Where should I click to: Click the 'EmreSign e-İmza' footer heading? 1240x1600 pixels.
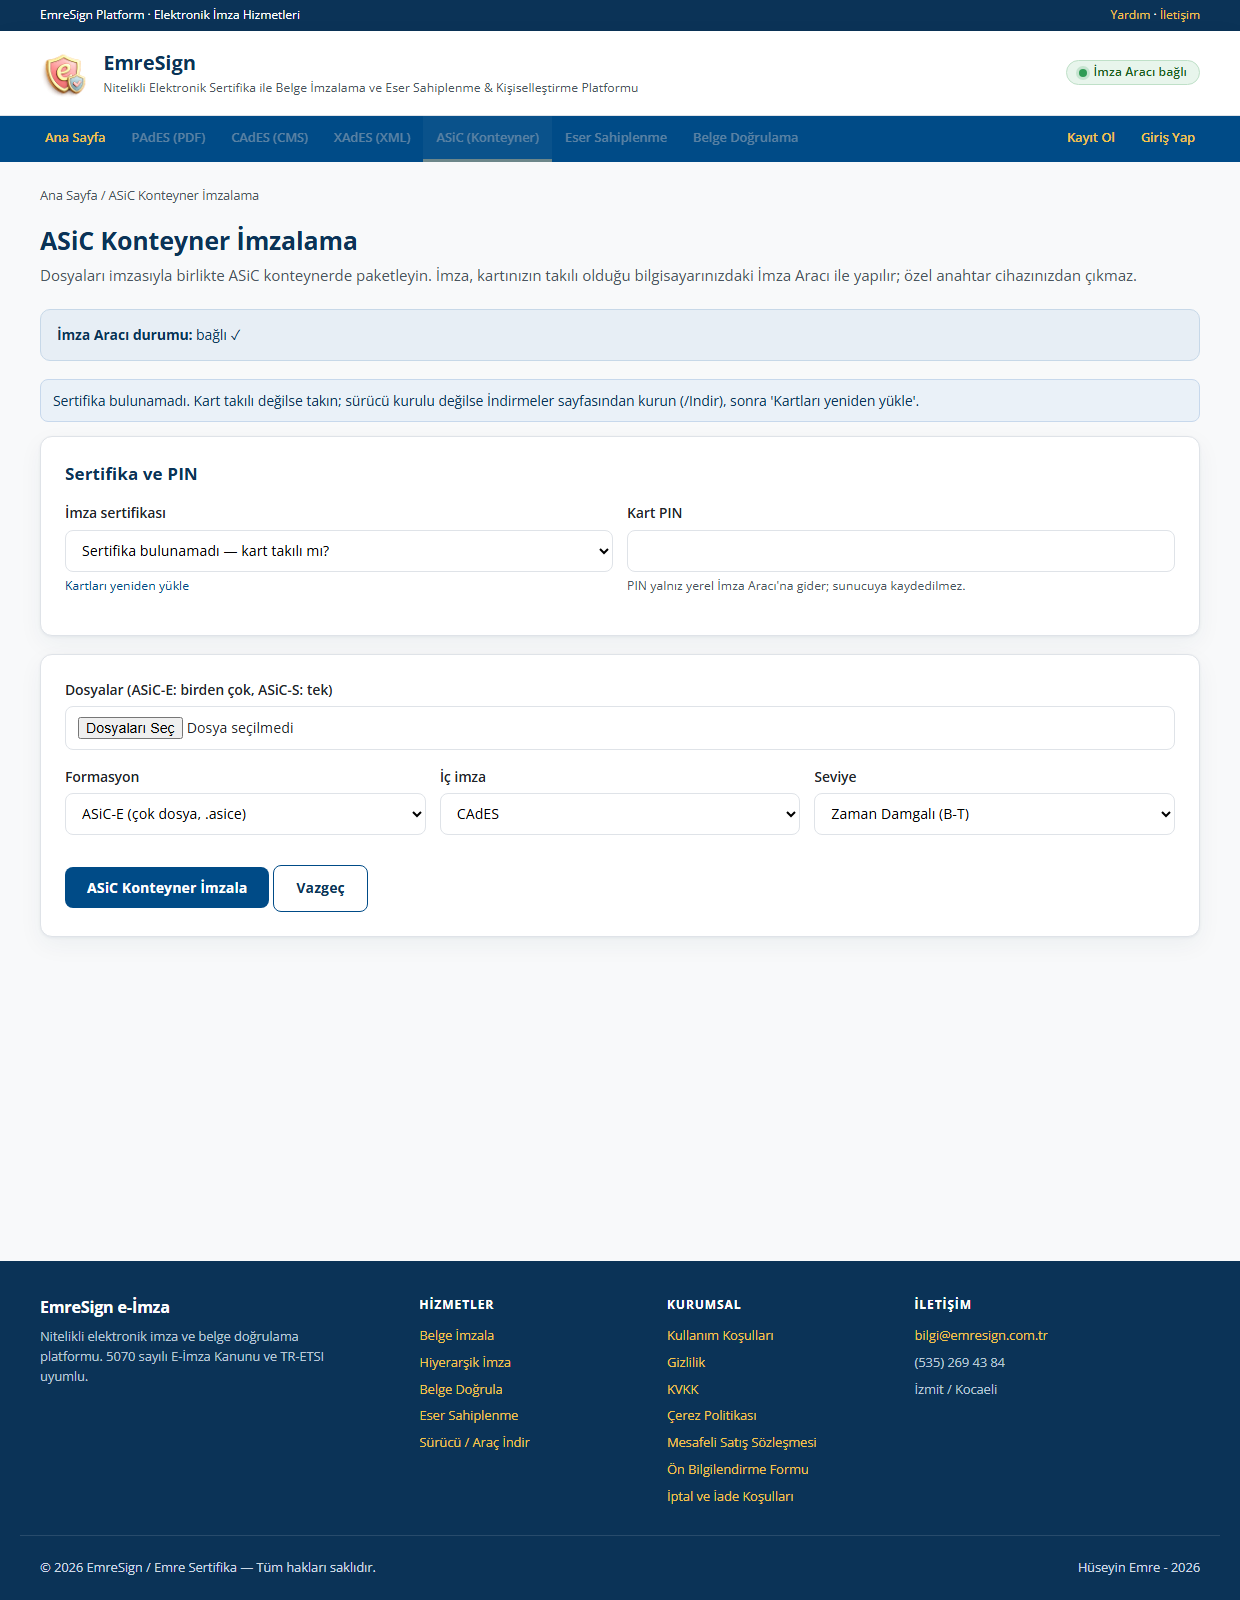[105, 1307]
